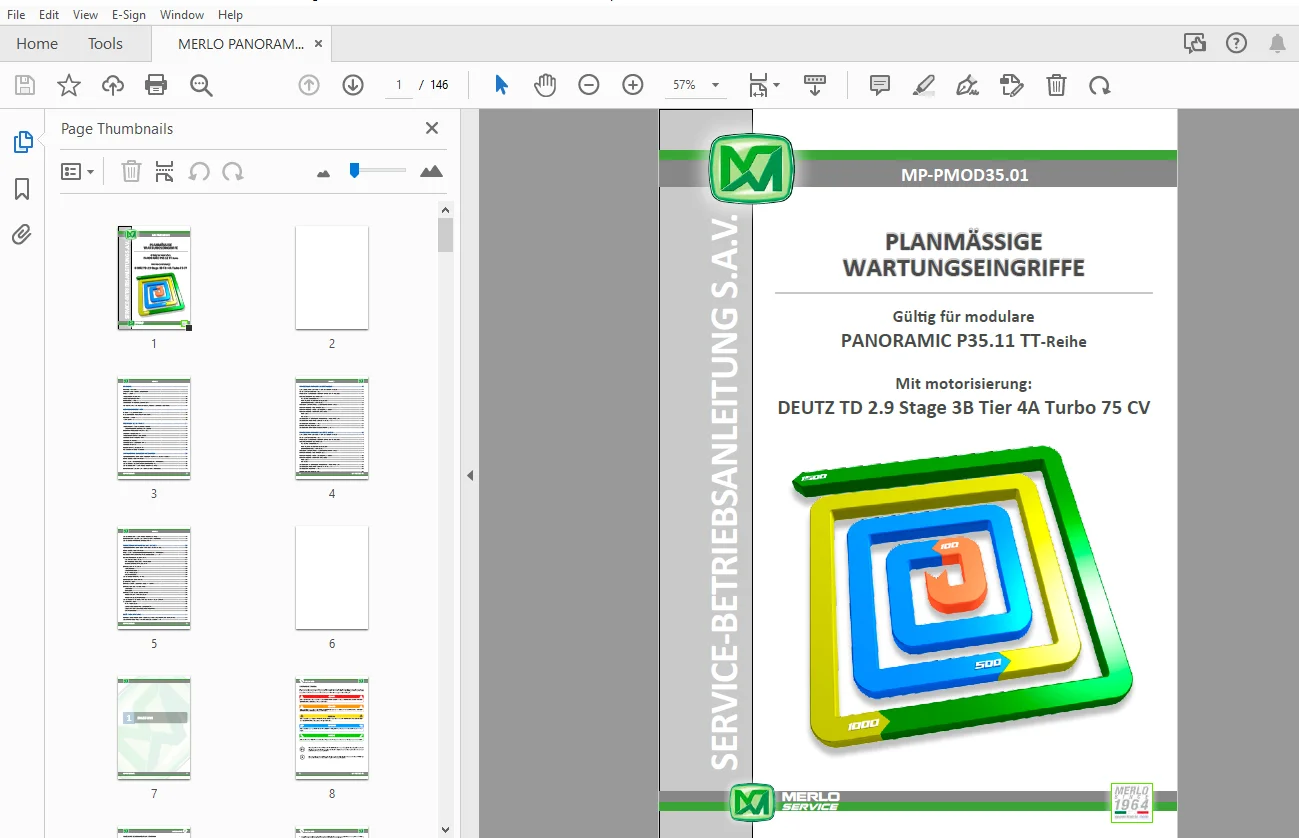
Task: Open the Page Thumbnails side panel icon
Action: tap(22, 142)
